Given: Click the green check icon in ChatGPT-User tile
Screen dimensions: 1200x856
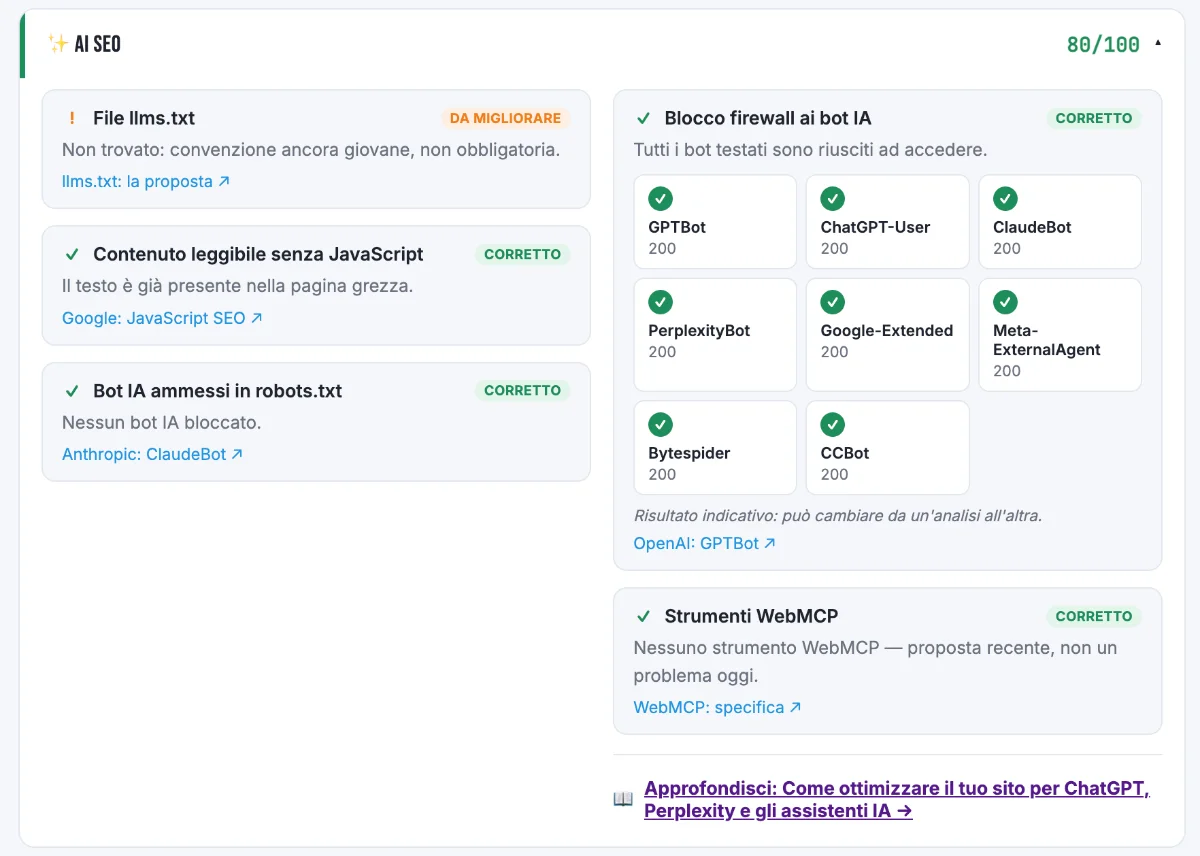Looking at the screenshot, I should pos(833,198).
